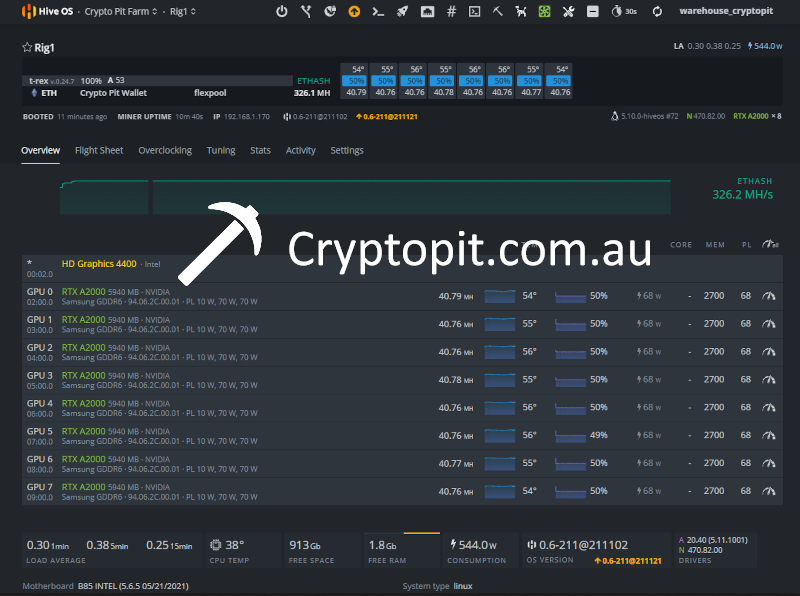
Task: Click the 30s refresh timer
Action: click(x=624, y=11)
